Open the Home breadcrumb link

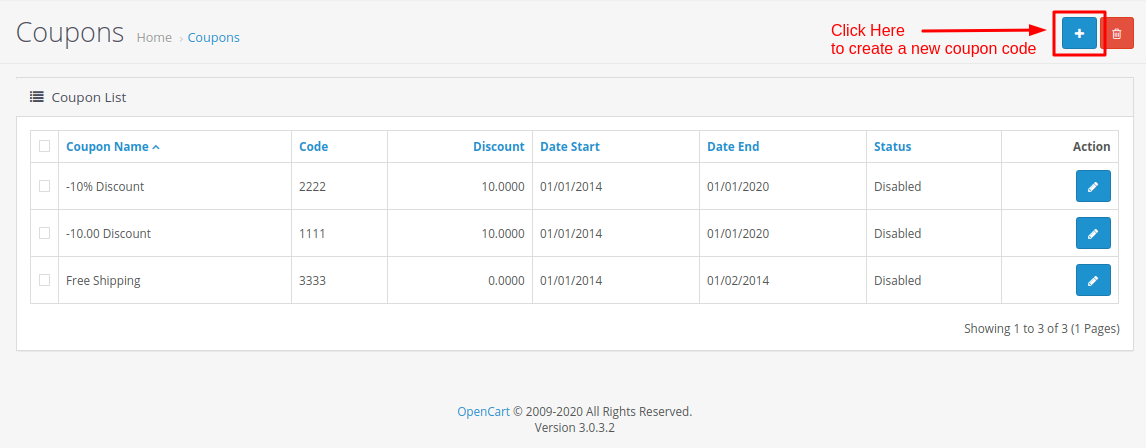(x=154, y=37)
